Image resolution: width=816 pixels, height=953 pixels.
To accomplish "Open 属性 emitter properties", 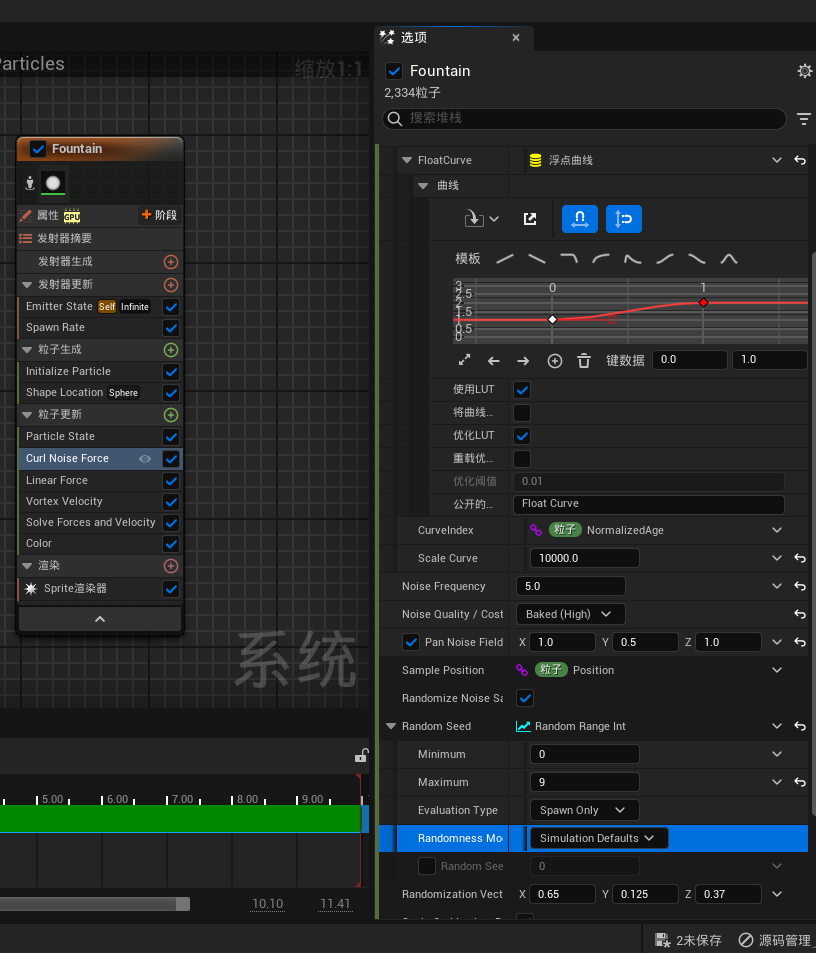I will pyautogui.click(x=49, y=215).
